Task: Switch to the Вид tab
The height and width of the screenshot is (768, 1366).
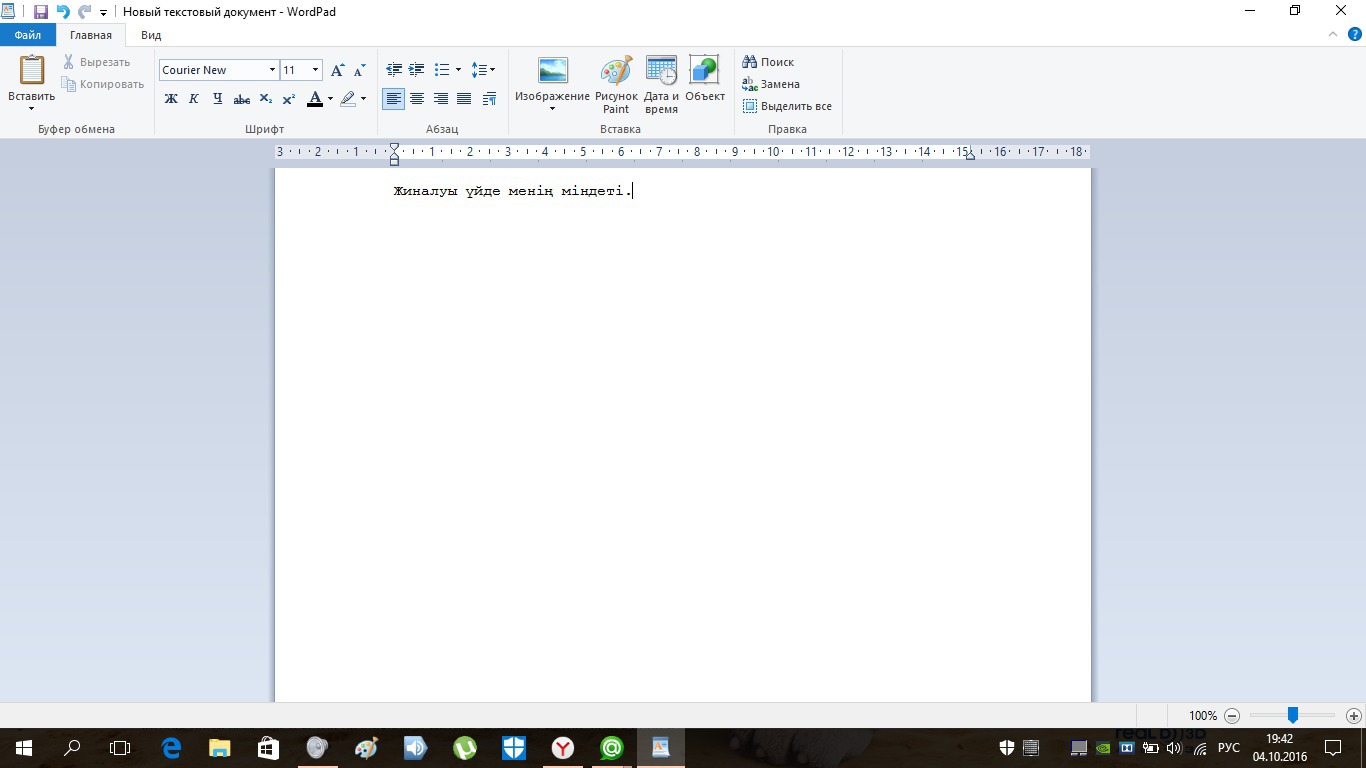Action: (151, 35)
